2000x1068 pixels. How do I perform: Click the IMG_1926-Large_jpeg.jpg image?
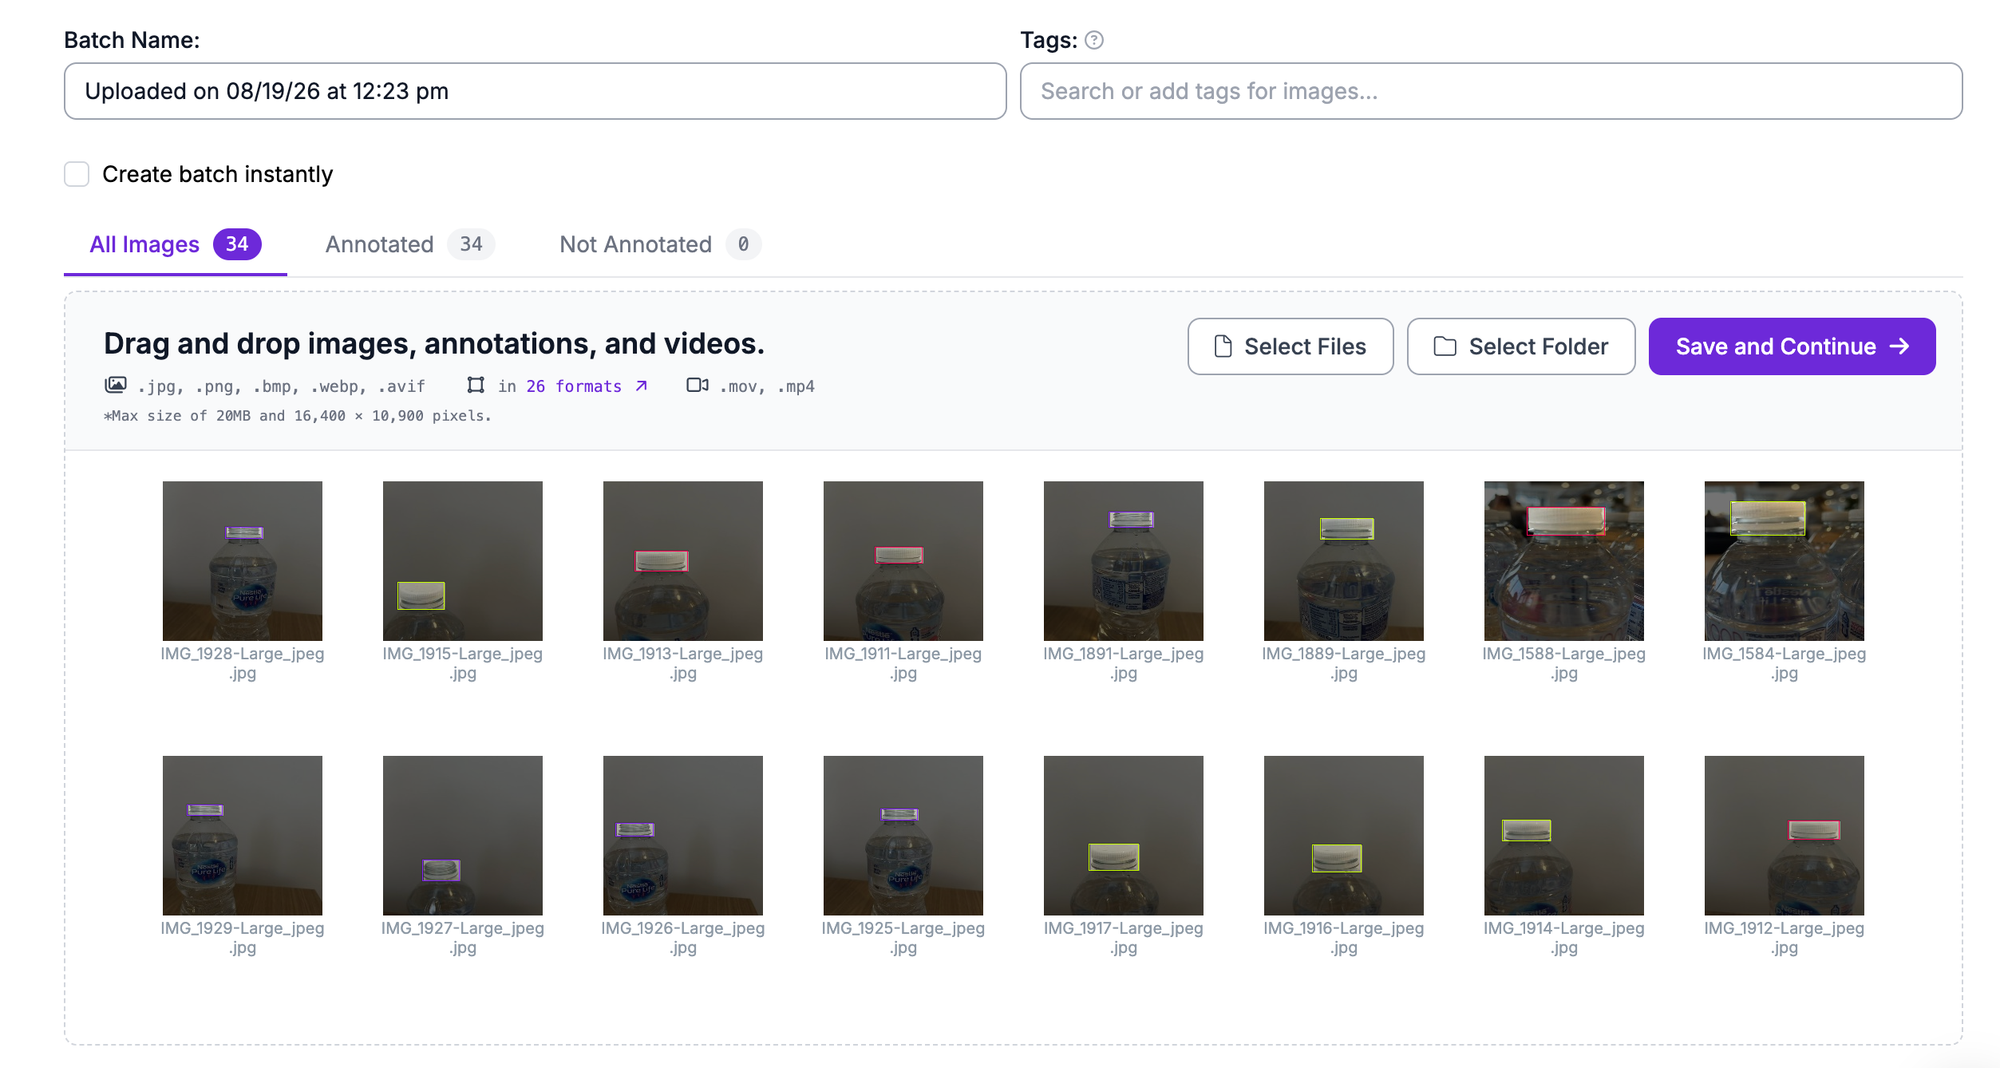tap(683, 835)
